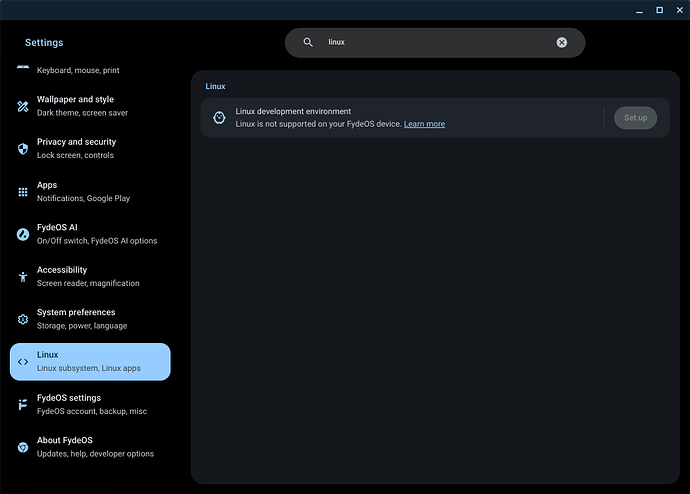The image size is (690, 494).
Task: Click the About FydeOS logo icon
Action: pyautogui.click(x=23, y=447)
